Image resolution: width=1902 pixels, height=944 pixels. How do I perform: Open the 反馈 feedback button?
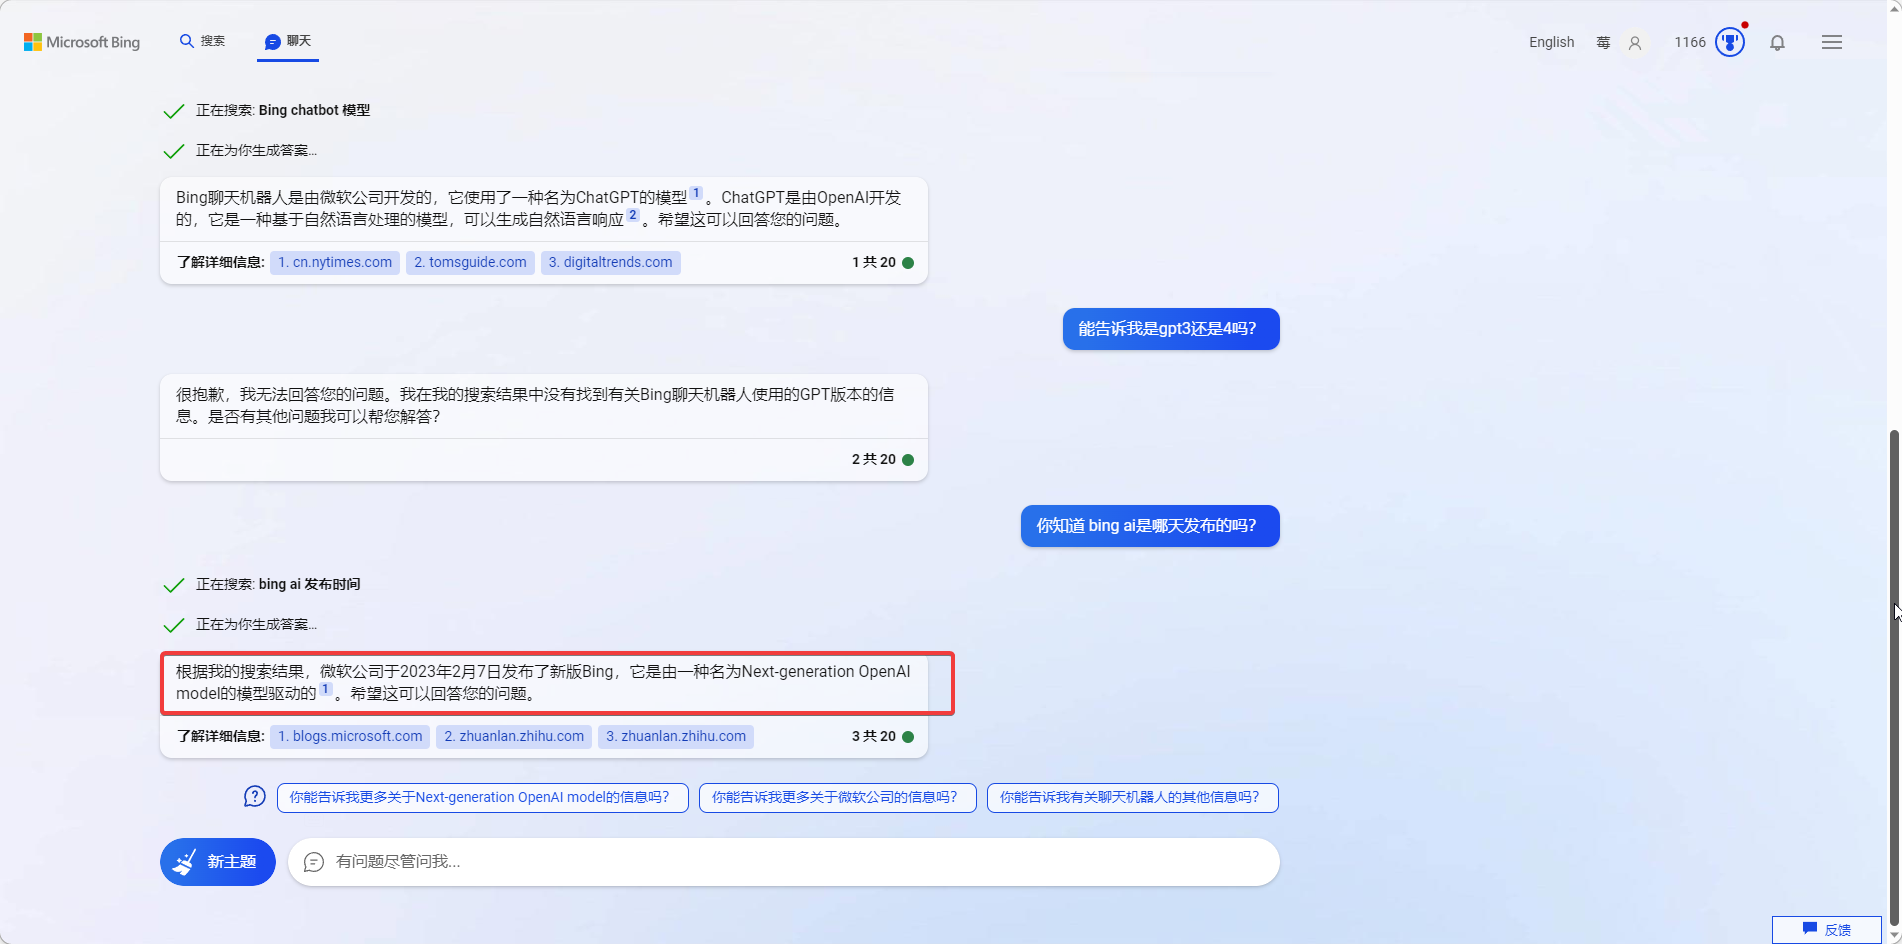tap(1827, 930)
